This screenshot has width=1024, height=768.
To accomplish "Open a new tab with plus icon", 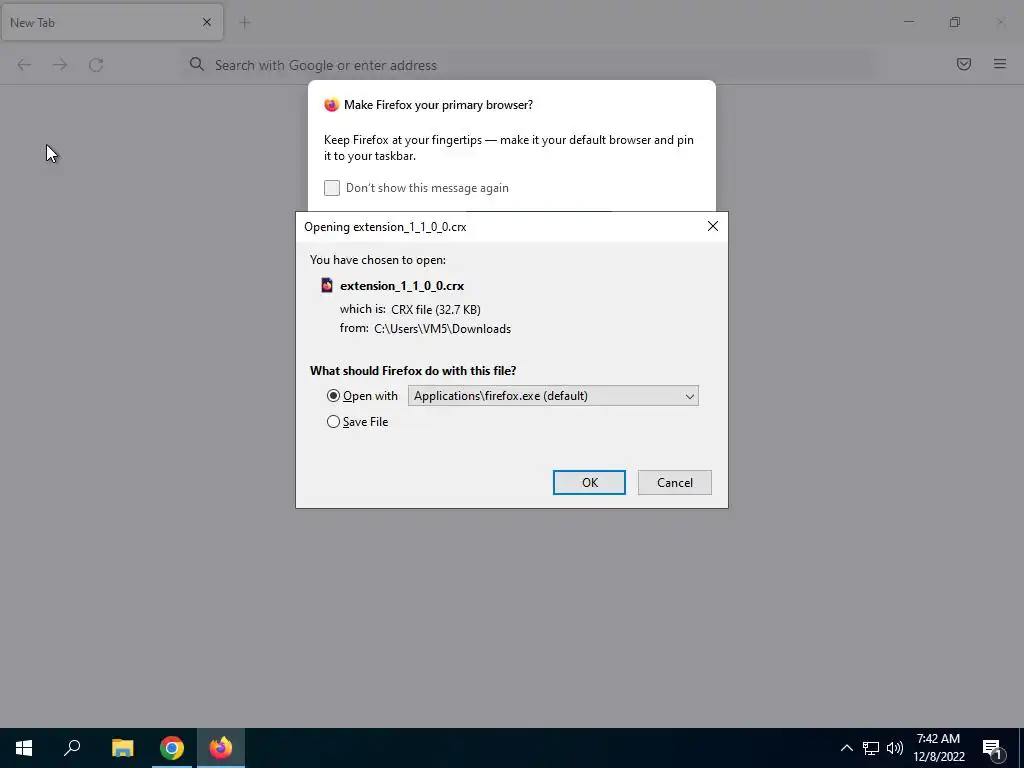I will coord(245,23).
